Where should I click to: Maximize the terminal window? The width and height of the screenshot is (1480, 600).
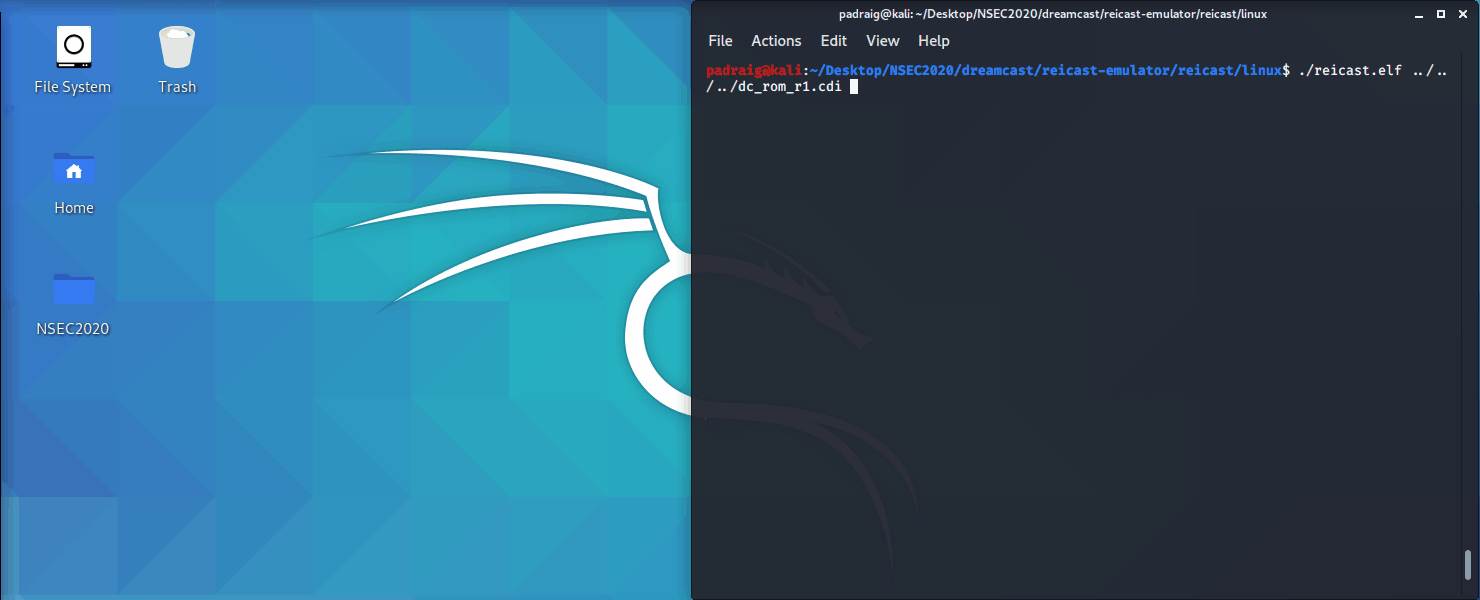pyautogui.click(x=1441, y=14)
